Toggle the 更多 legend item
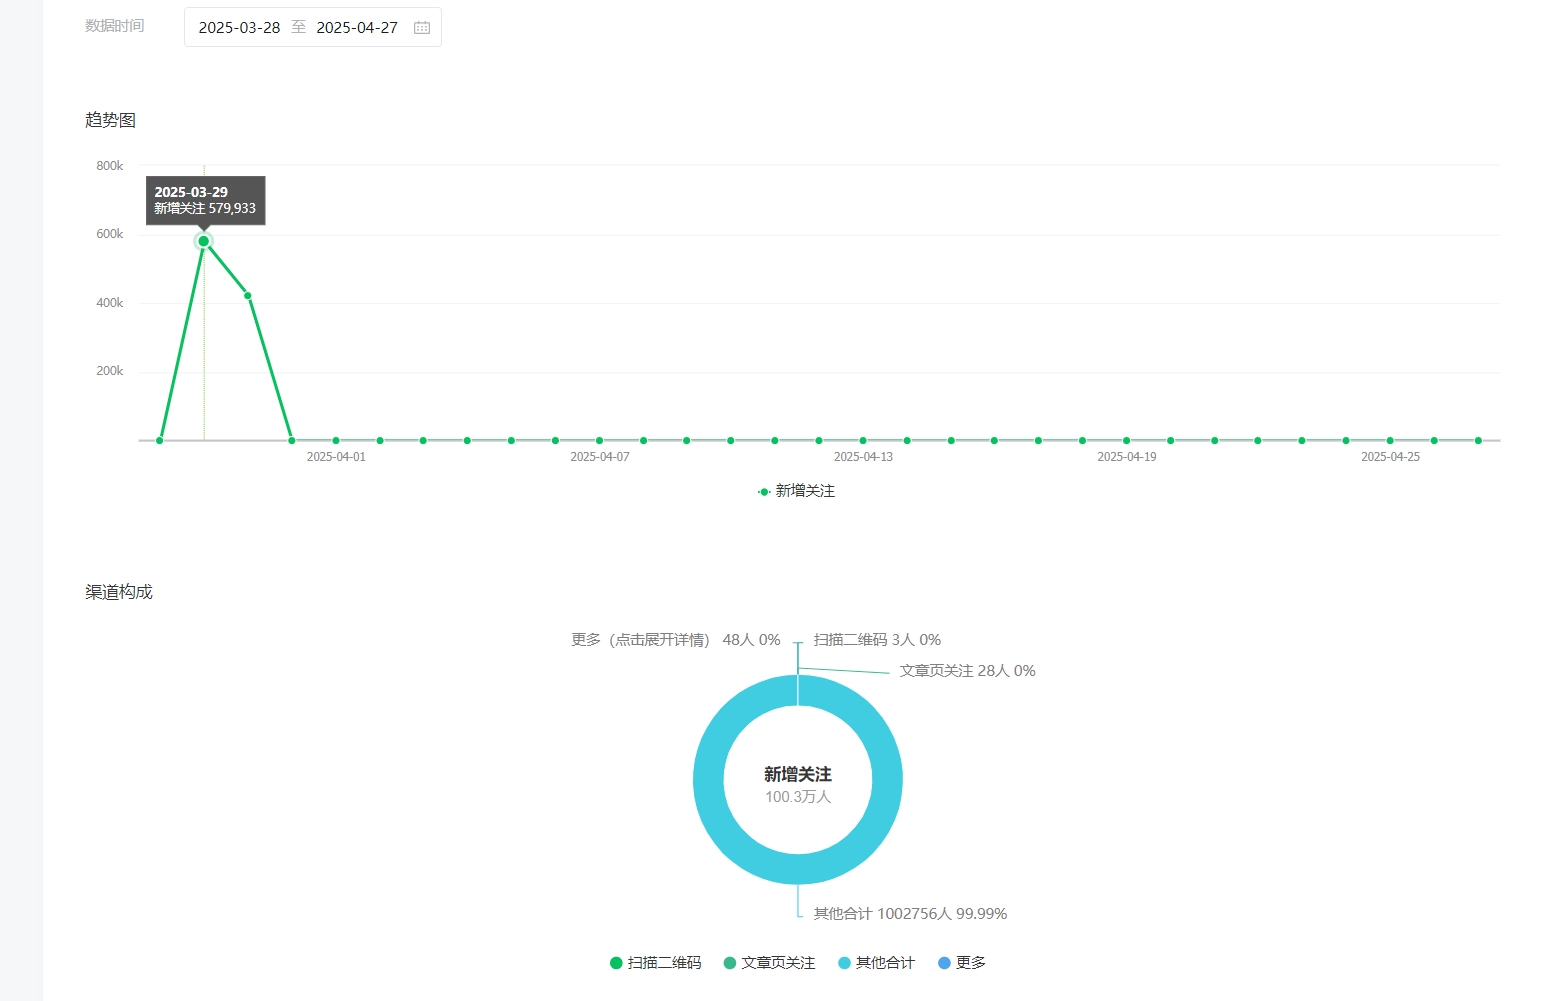The height and width of the screenshot is (1001, 1548). 962,963
